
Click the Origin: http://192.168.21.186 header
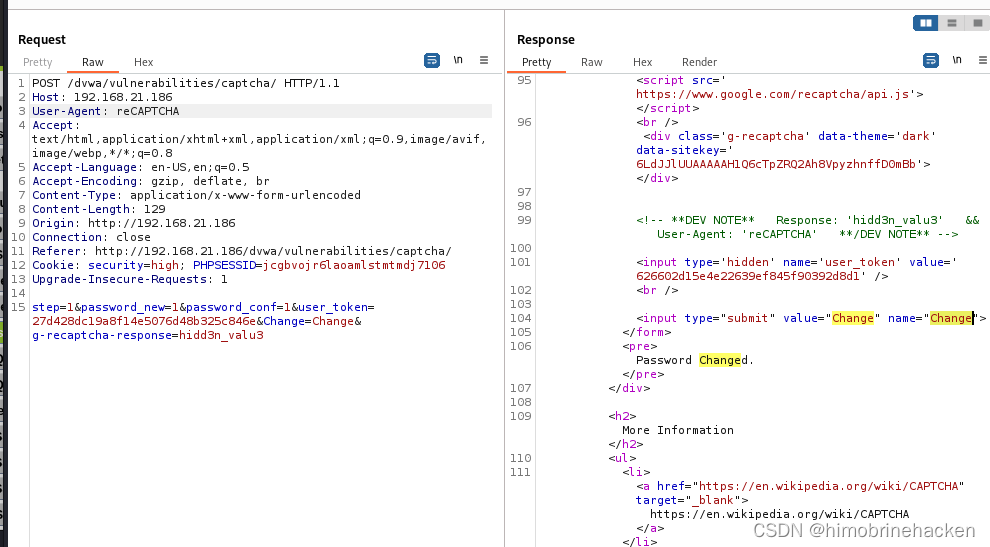[x=134, y=223]
